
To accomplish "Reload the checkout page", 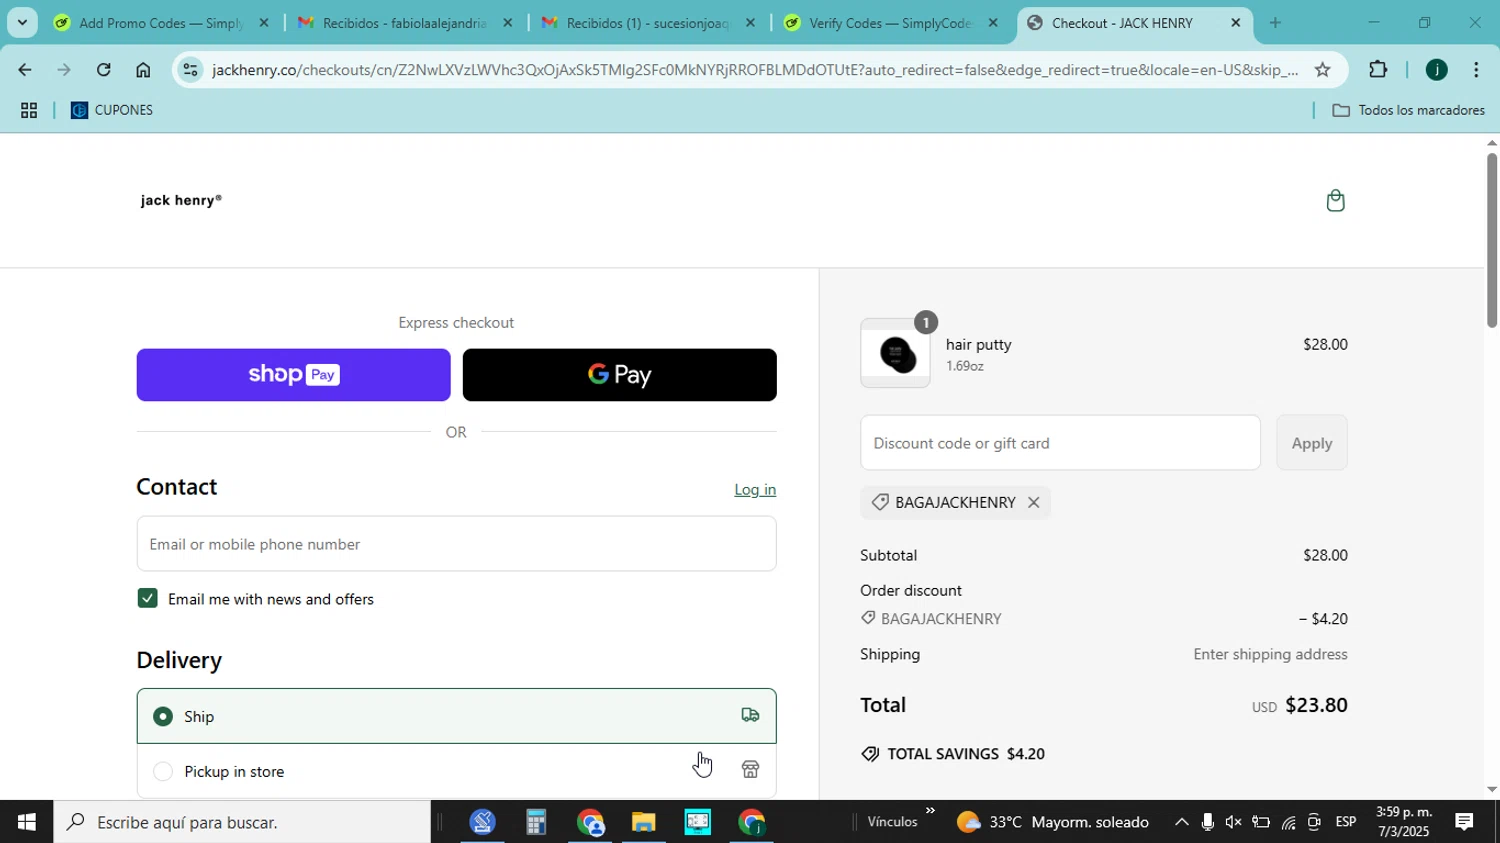I will click(x=103, y=70).
